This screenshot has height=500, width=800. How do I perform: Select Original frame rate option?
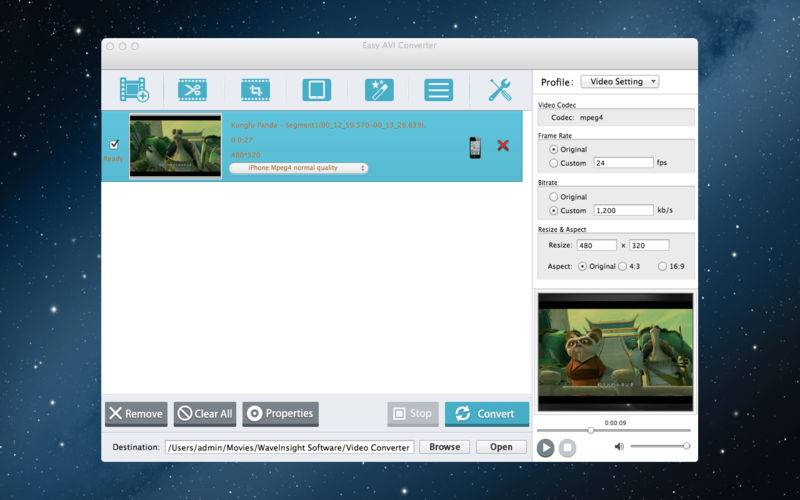tap(554, 149)
